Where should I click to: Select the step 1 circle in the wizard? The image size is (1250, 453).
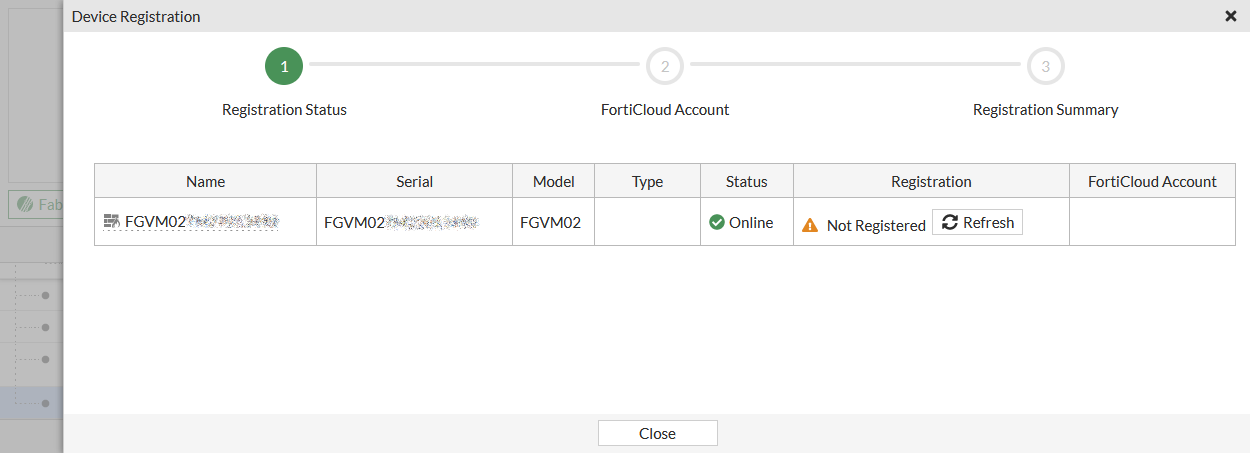tap(284, 67)
